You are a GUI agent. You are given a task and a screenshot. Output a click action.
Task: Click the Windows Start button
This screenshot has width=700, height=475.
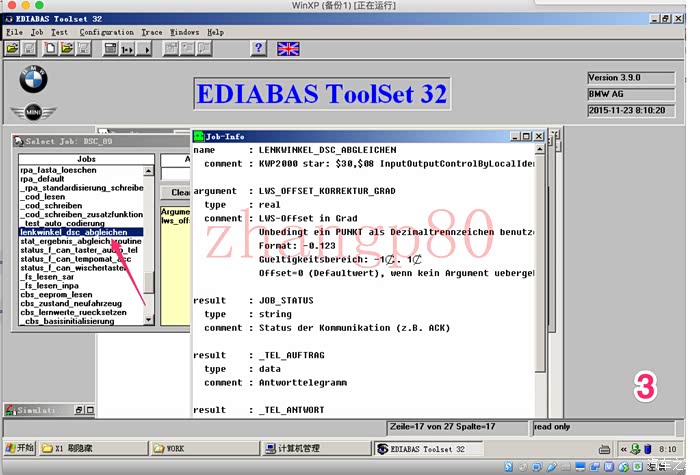[x=20, y=448]
